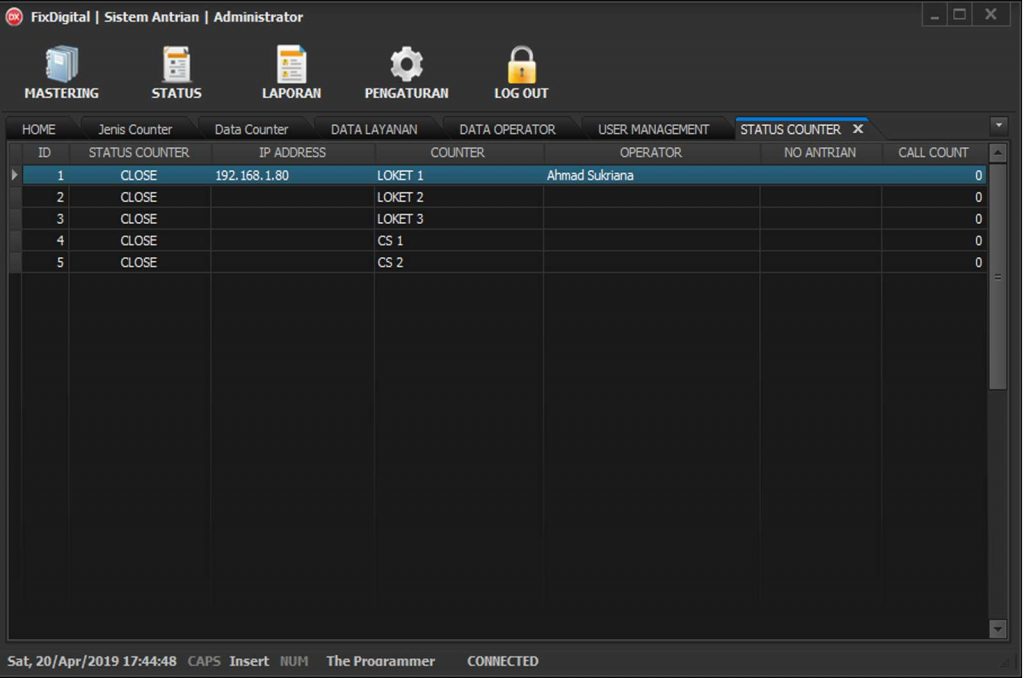Click the LOG OUT padlock icon
Image resolution: width=1024 pixels, height=678 pixels.
(x=521, y=66)
